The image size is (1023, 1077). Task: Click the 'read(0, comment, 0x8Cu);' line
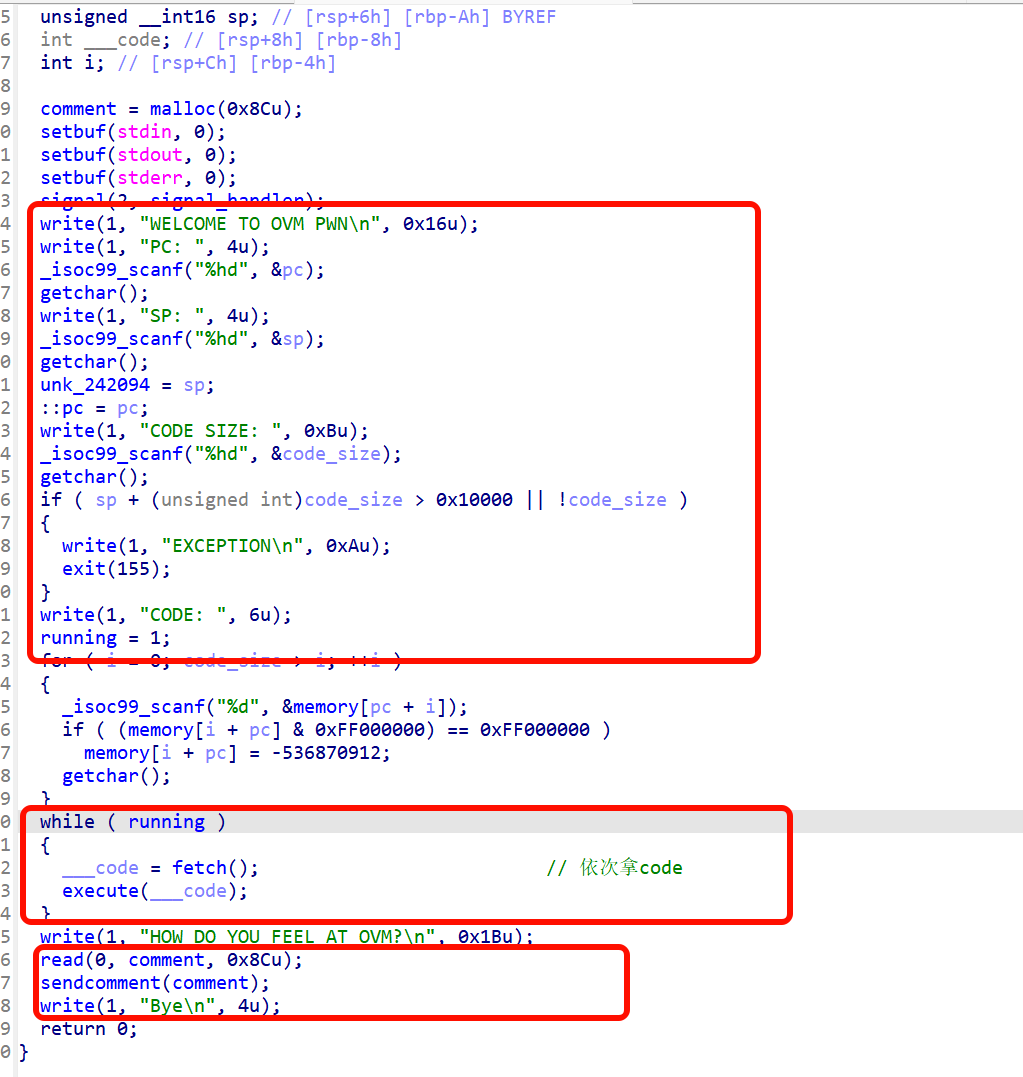tap(171, 960)
